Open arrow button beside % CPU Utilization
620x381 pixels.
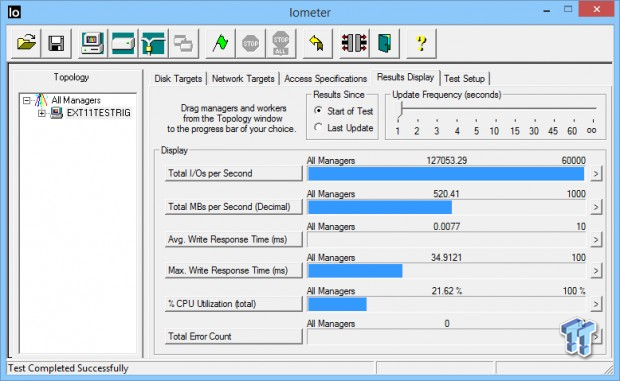596,304
